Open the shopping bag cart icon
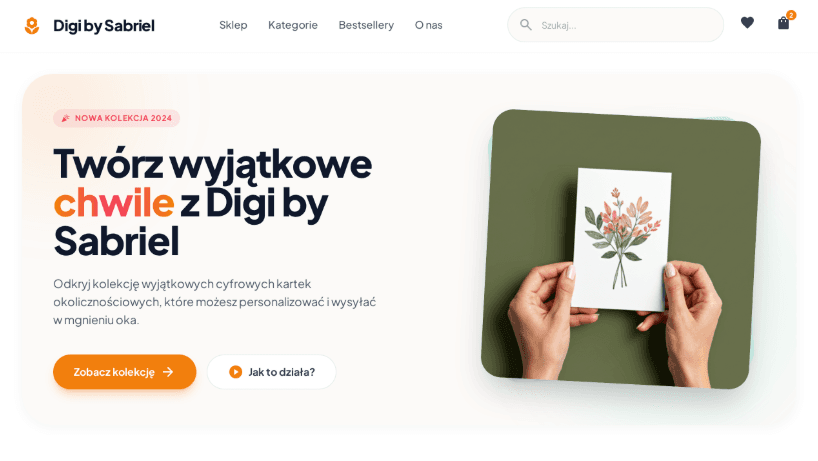 tap(783, 23)
